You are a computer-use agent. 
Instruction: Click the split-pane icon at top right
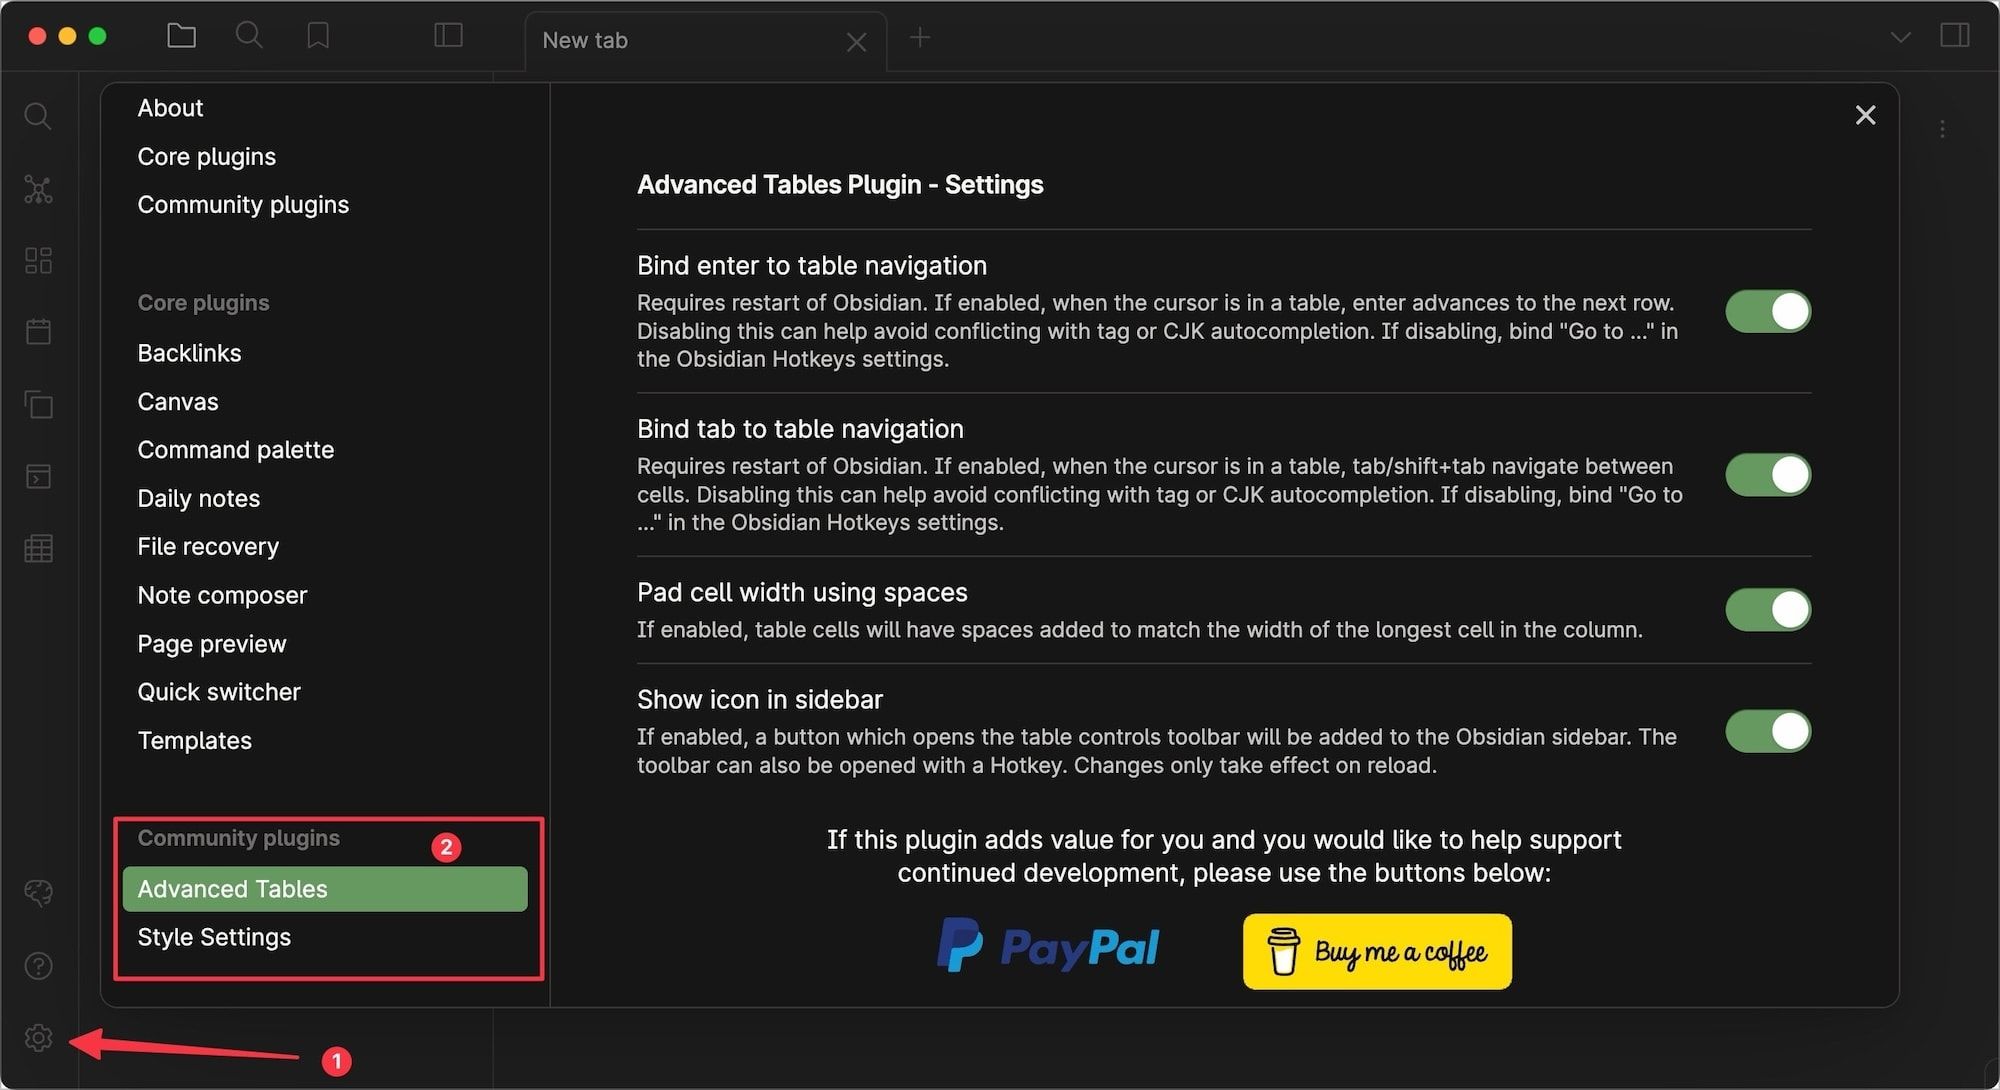click(1954, 35)
